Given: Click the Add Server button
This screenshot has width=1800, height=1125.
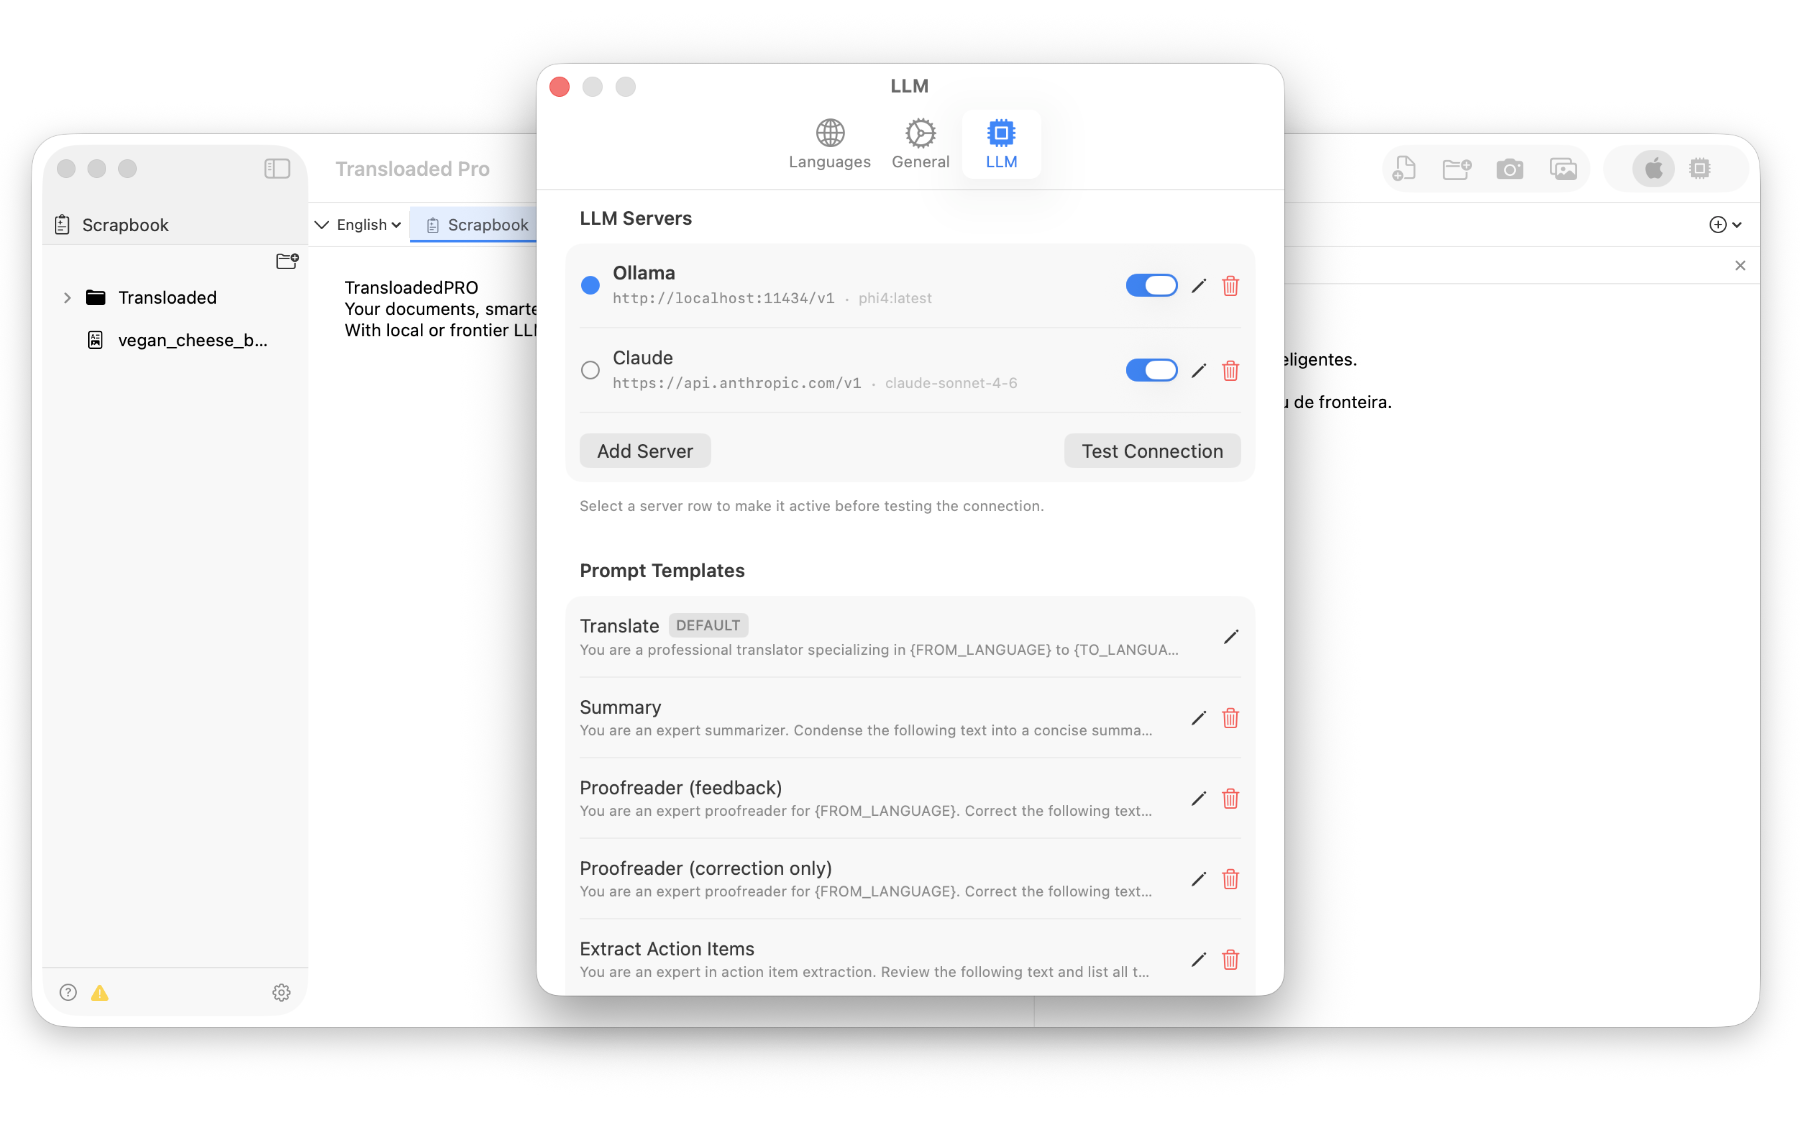Looking at the screenshot, I should [x=644, y=451].
